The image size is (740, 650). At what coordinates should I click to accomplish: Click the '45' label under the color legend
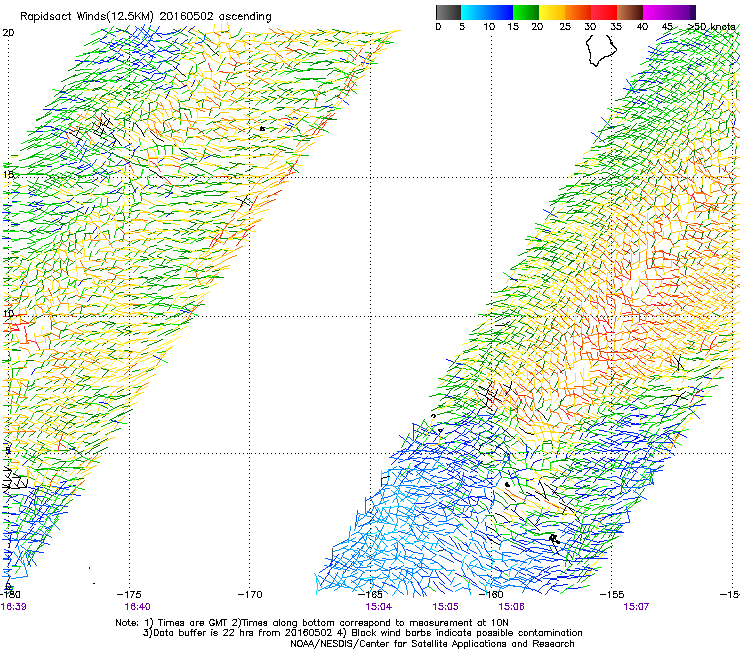(x=667, y=27)
